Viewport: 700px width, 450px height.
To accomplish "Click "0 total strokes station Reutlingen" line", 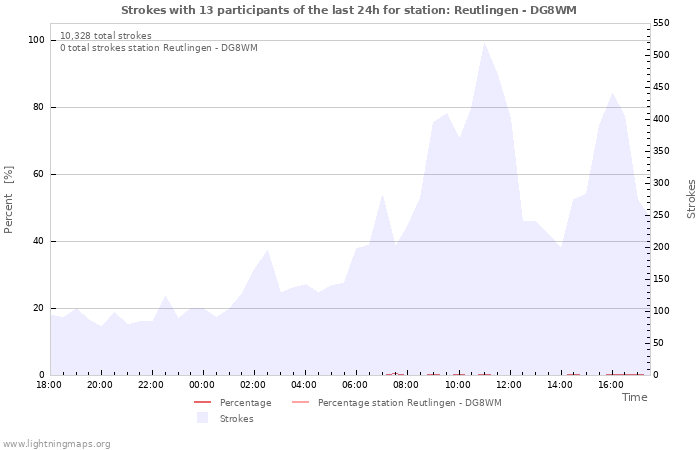I will click(x=158, y=48).
